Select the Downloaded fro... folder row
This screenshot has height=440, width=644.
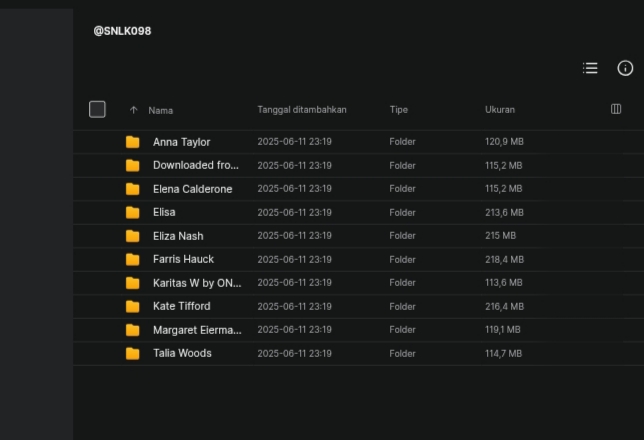[x=359, y=166]
